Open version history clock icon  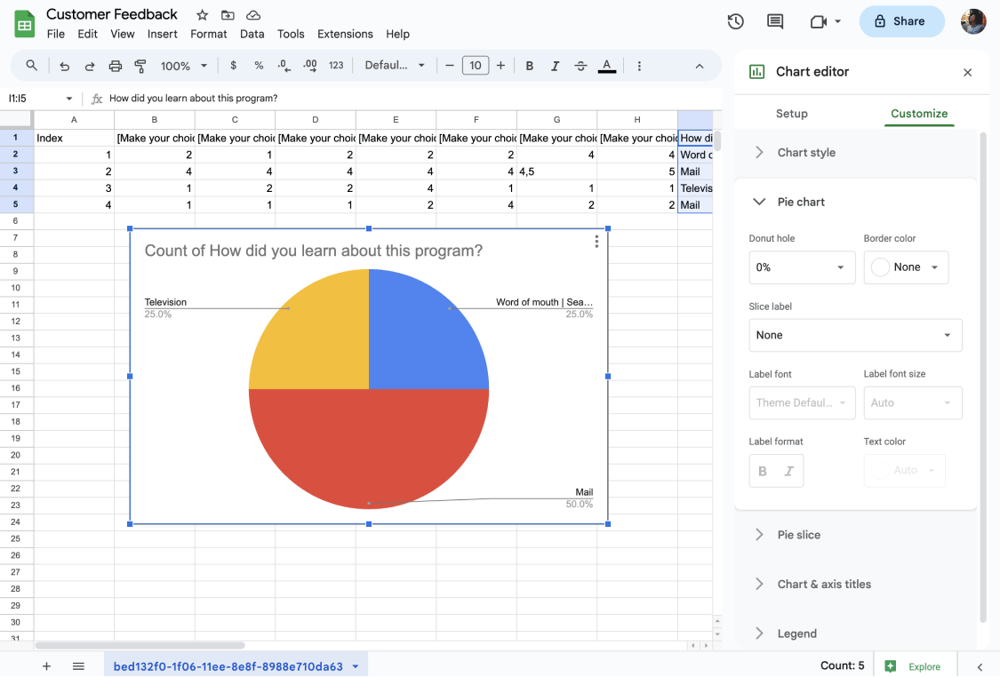pyautogui.click(x=735, y=21)
